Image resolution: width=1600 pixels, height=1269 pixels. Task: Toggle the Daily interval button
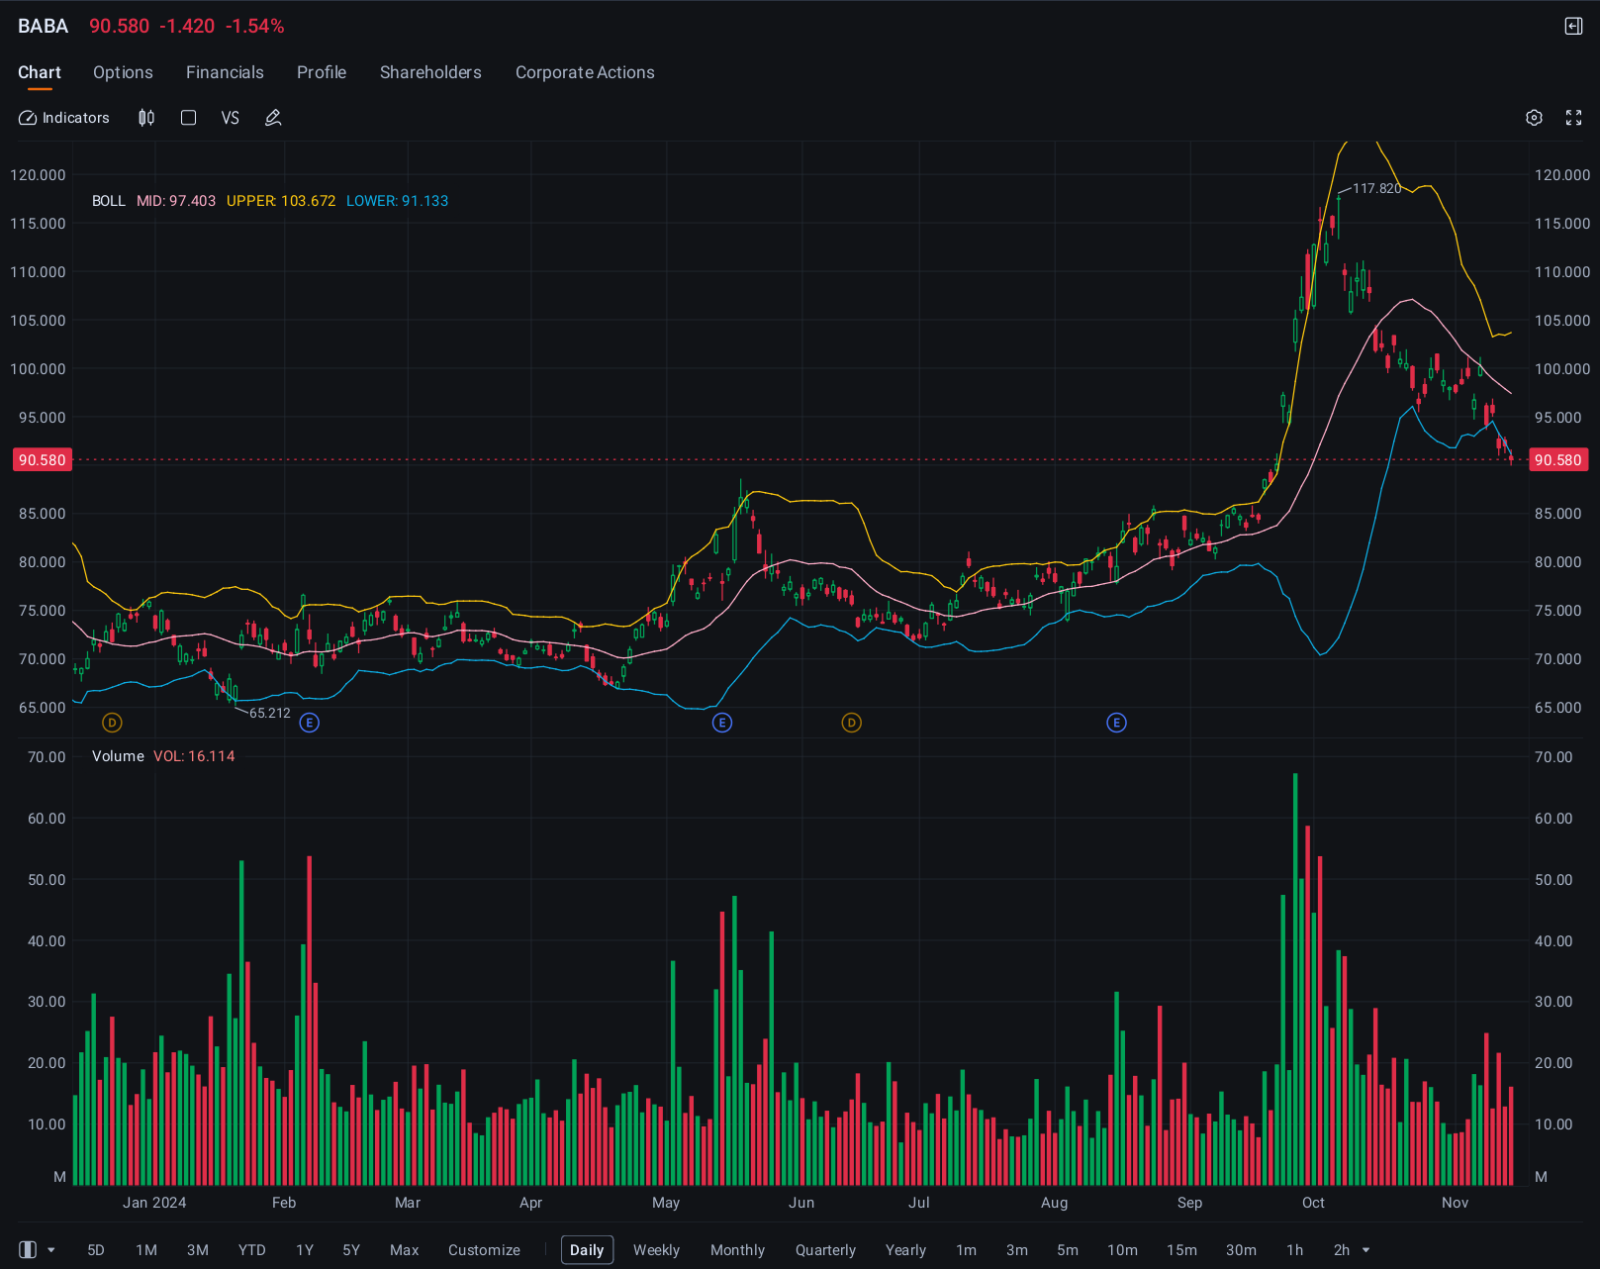click(587, 1250)
